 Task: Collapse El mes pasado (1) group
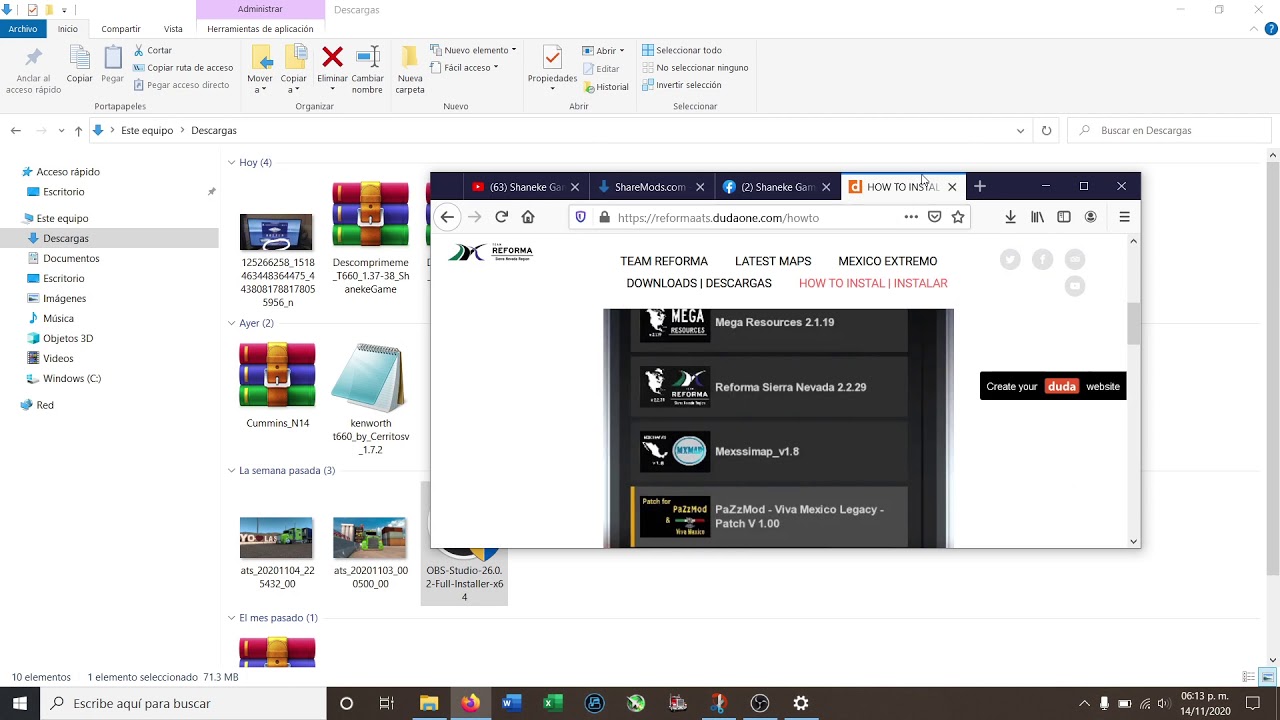tap(231, 618)
